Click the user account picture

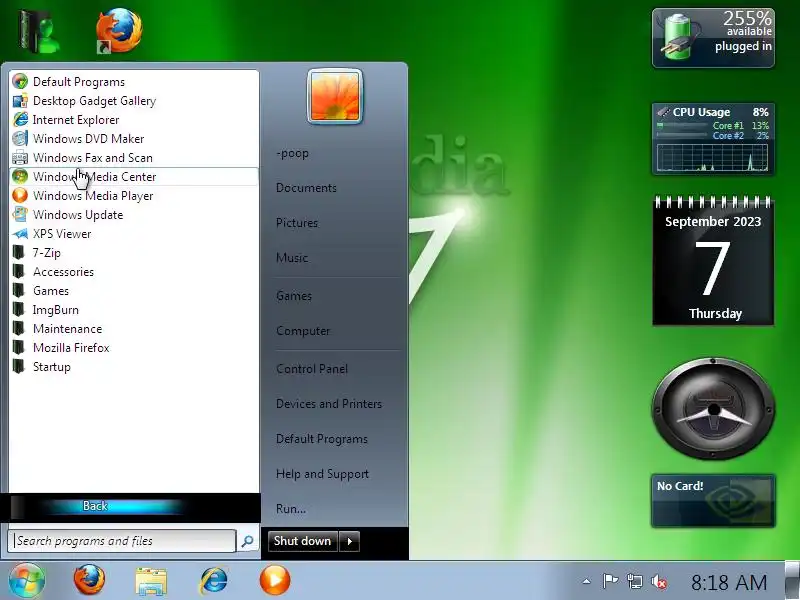tap(335, 96)
